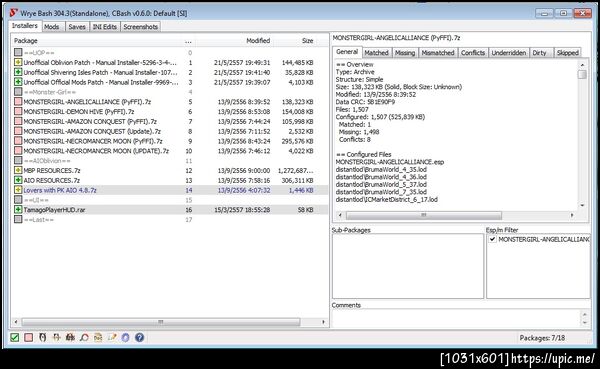Click status icon of Unofficial Oblivion Patch package
Screen dimensions: 600x369
point(18,62)
